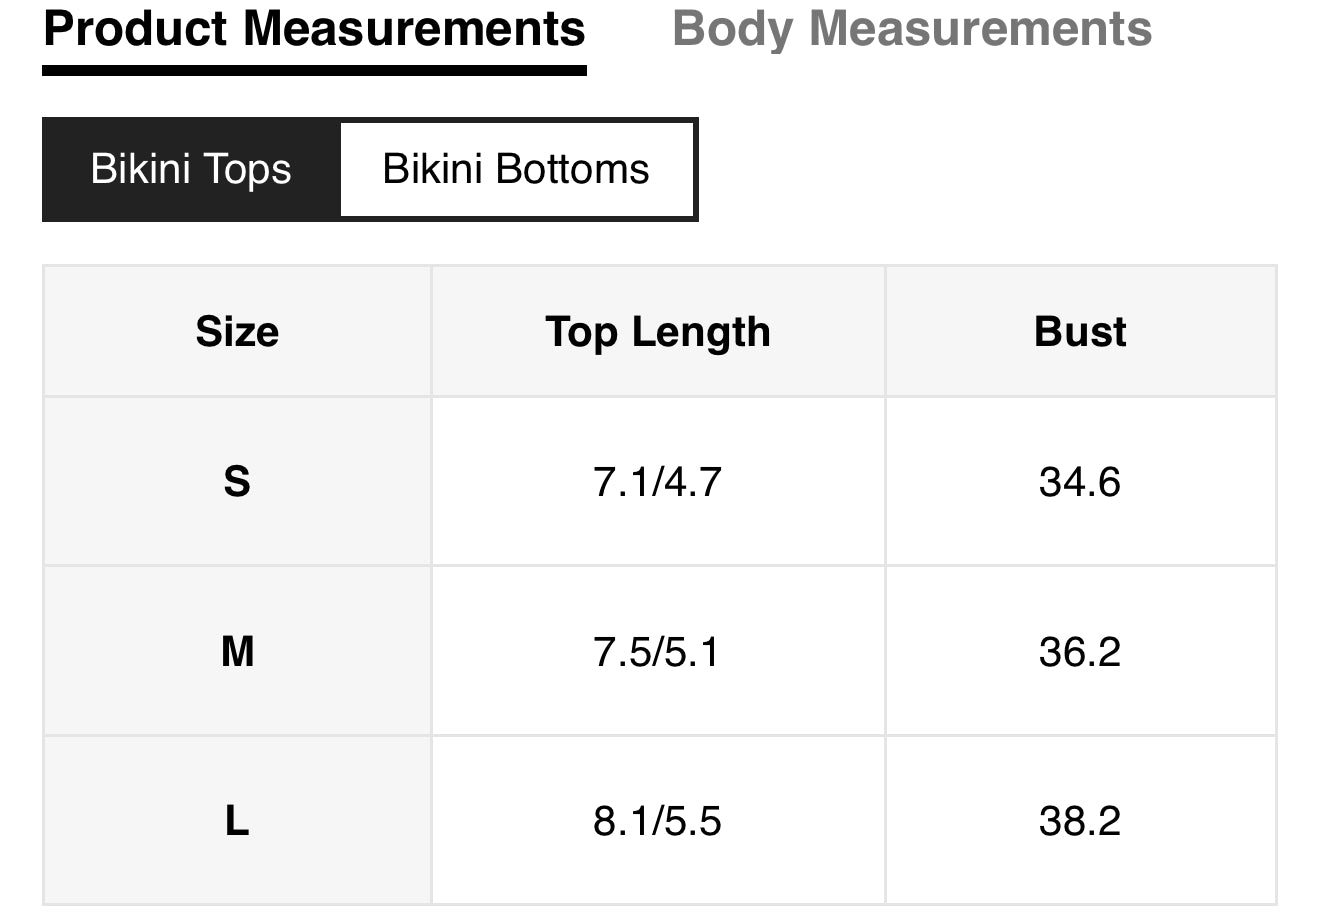
Task: Click the 7.5/5.1 top length value
Action: click(656, 652)
